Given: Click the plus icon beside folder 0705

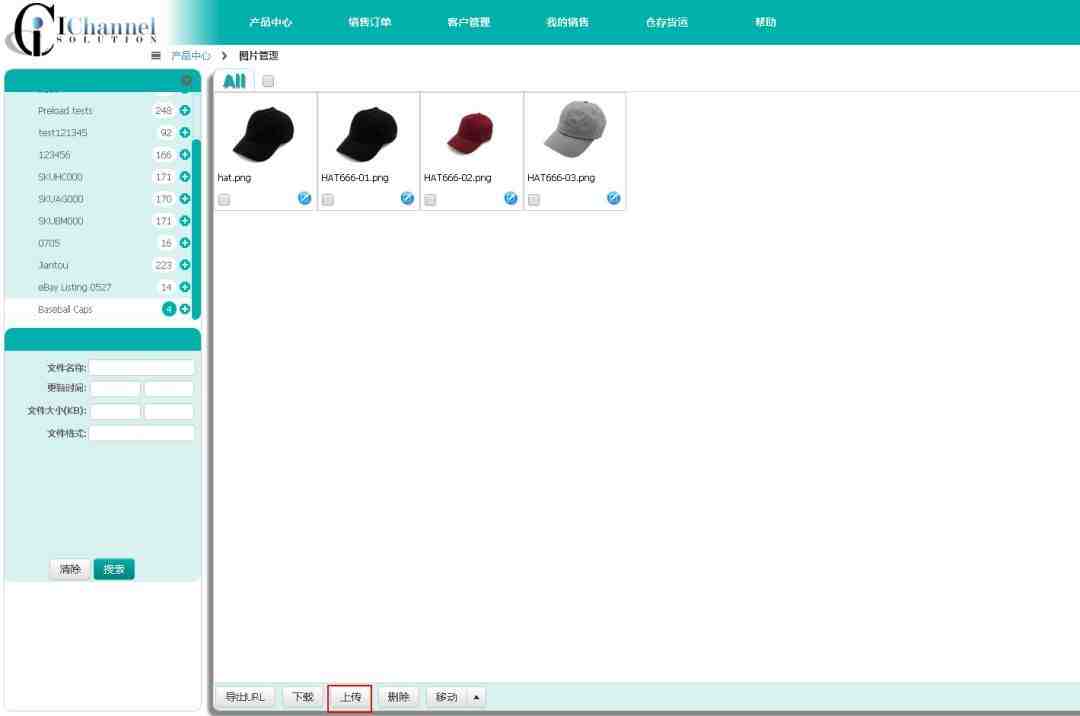Looking at the screenshot, I should [185, 242].
